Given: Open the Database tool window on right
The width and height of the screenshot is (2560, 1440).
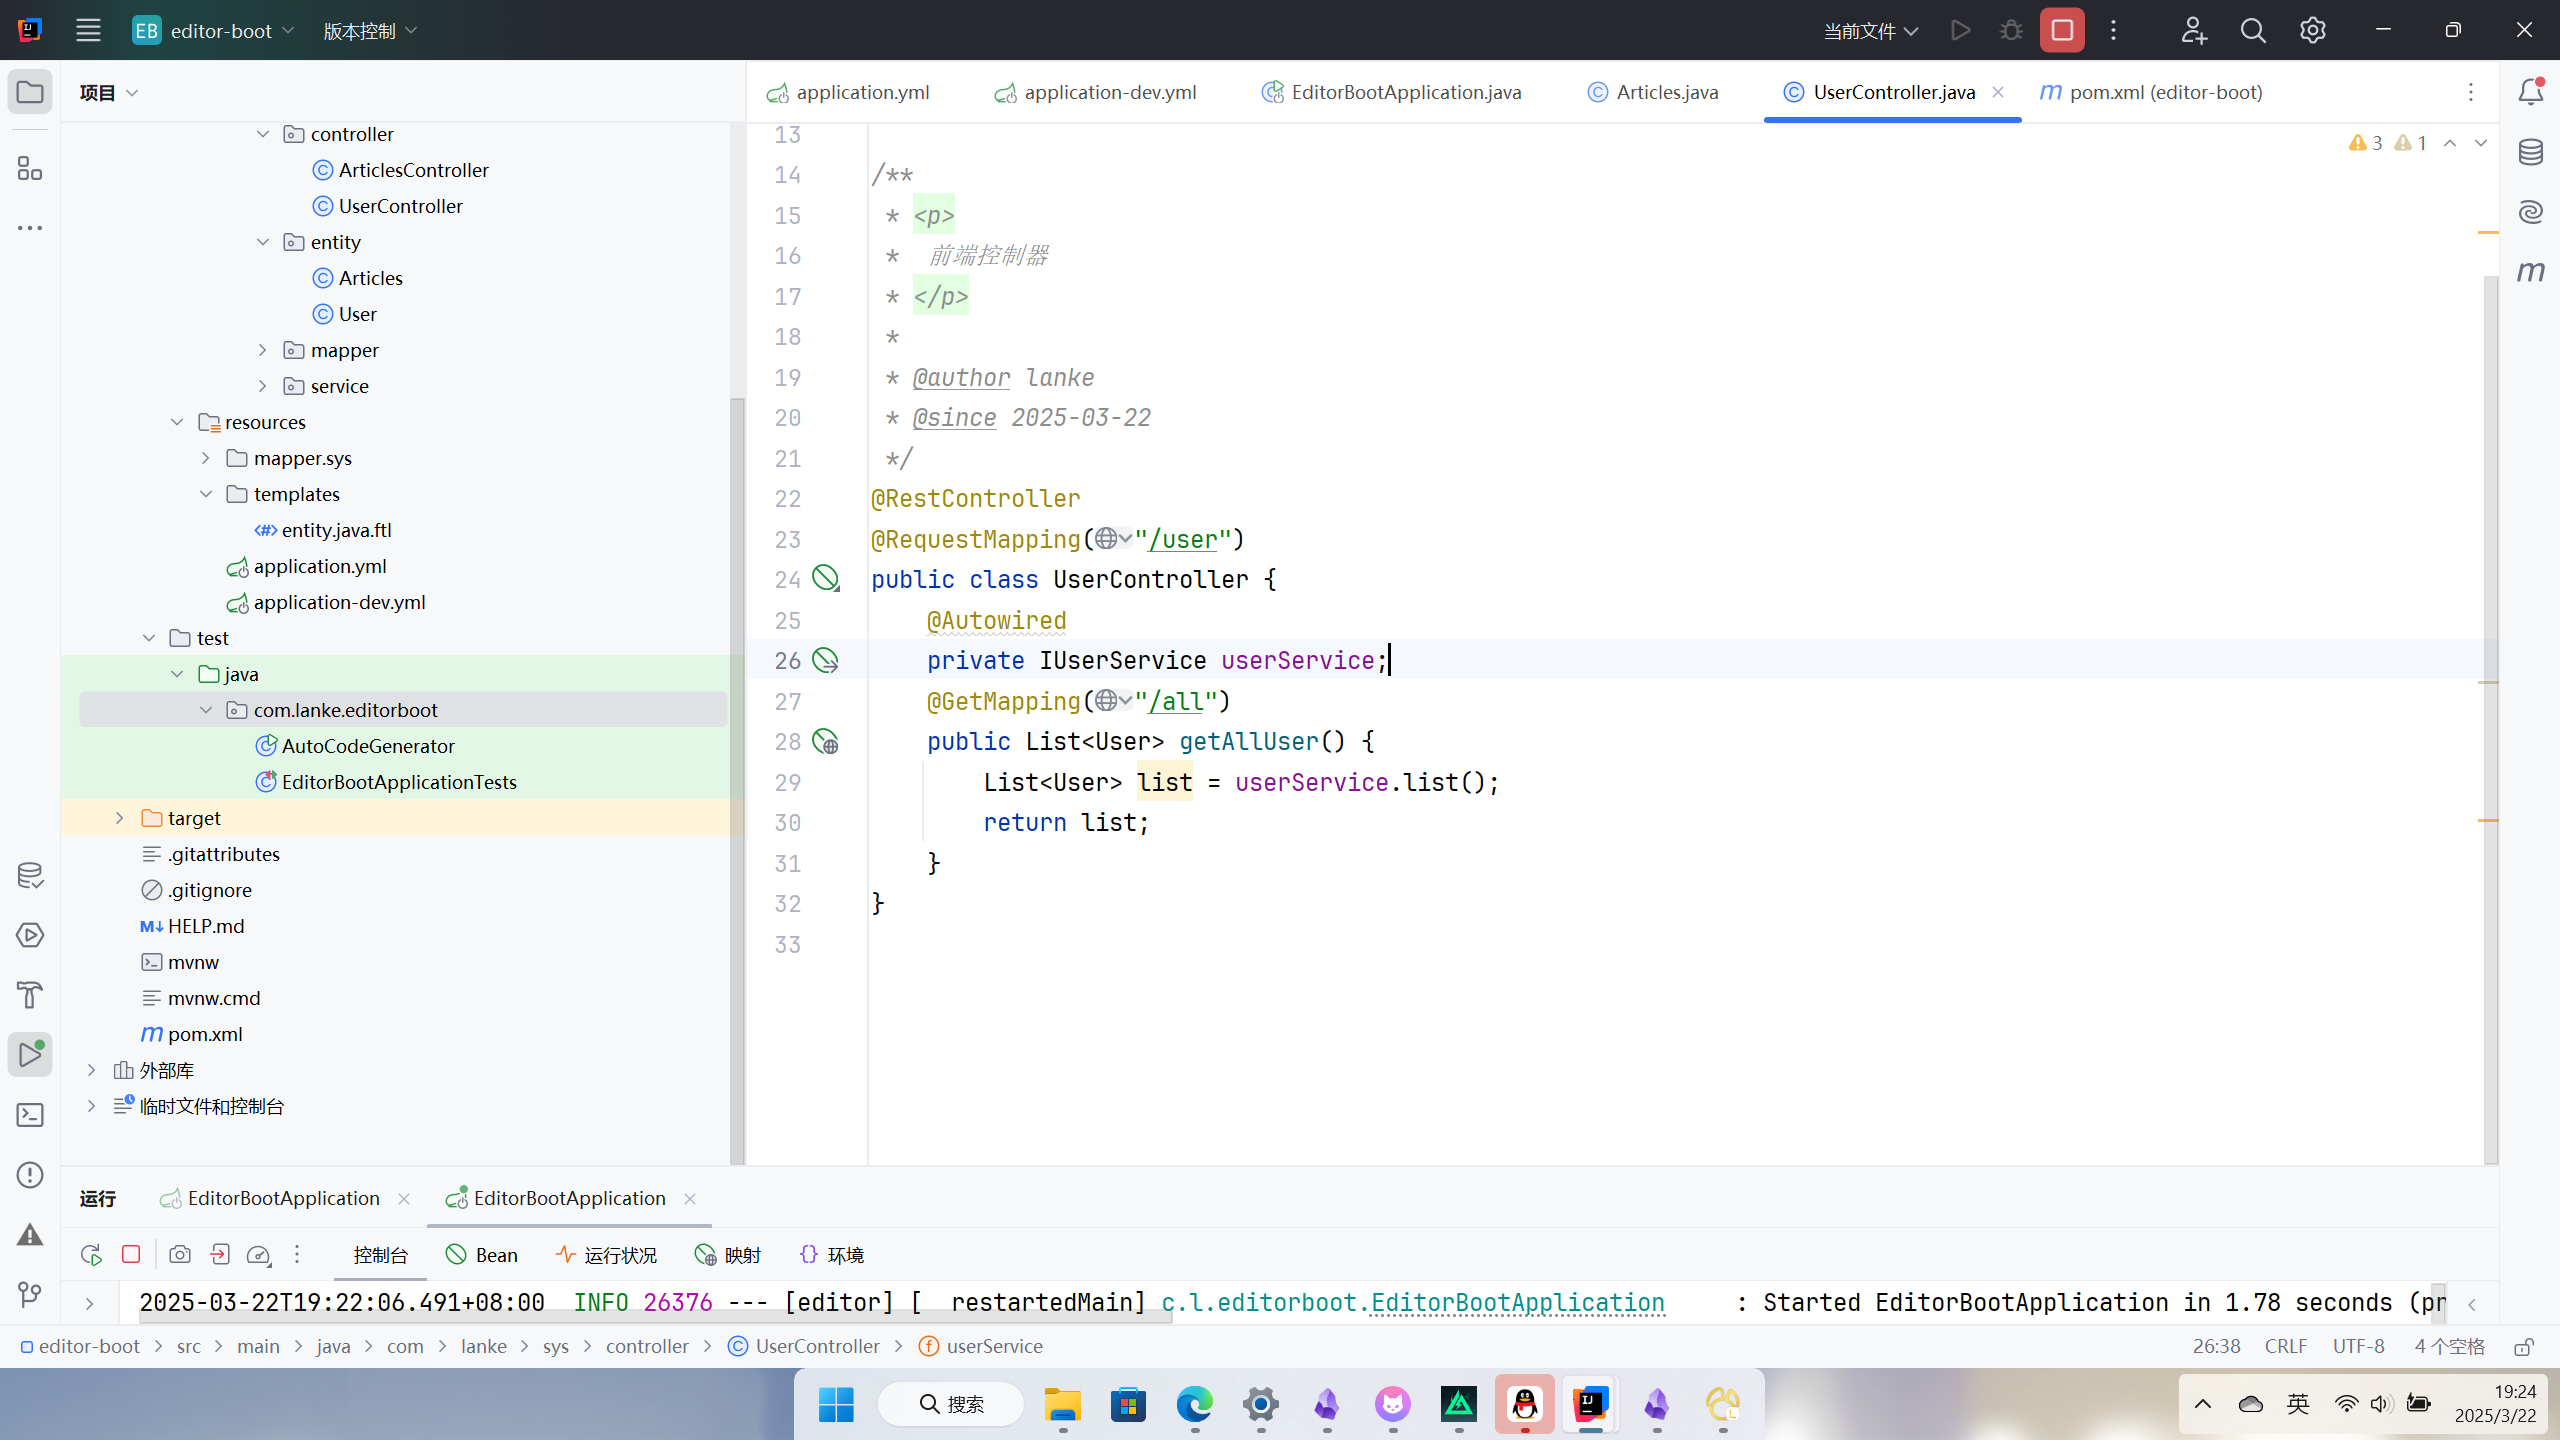Looking at the screenshot, I should (2531, 152).
